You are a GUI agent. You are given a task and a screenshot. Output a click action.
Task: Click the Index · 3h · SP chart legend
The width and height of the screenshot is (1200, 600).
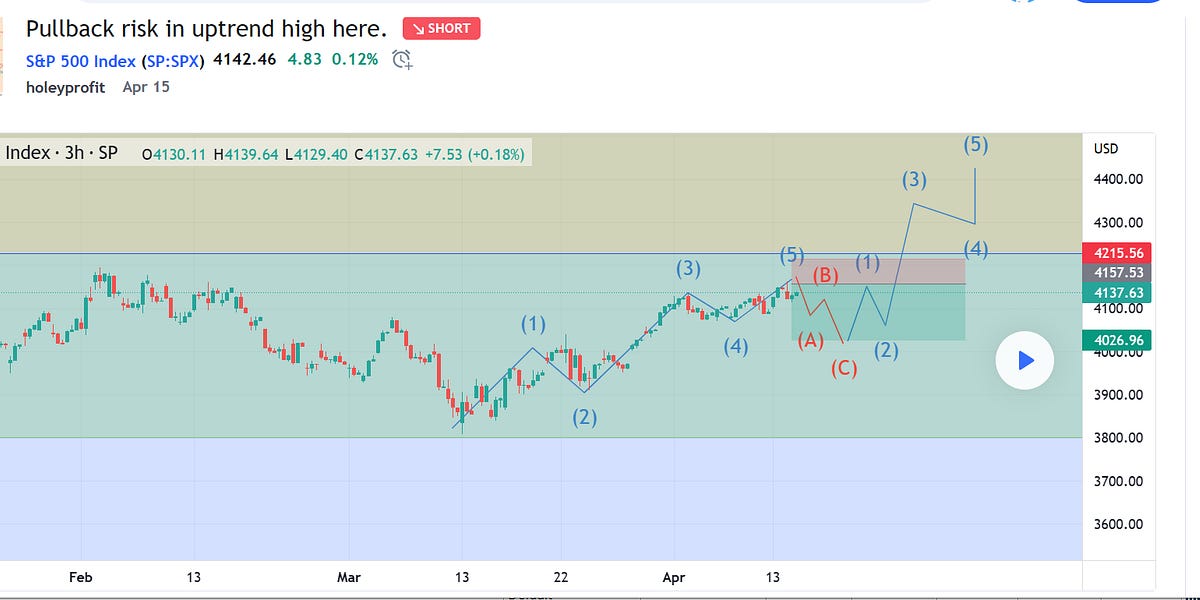pyautogui.click(x=60, y=152)
